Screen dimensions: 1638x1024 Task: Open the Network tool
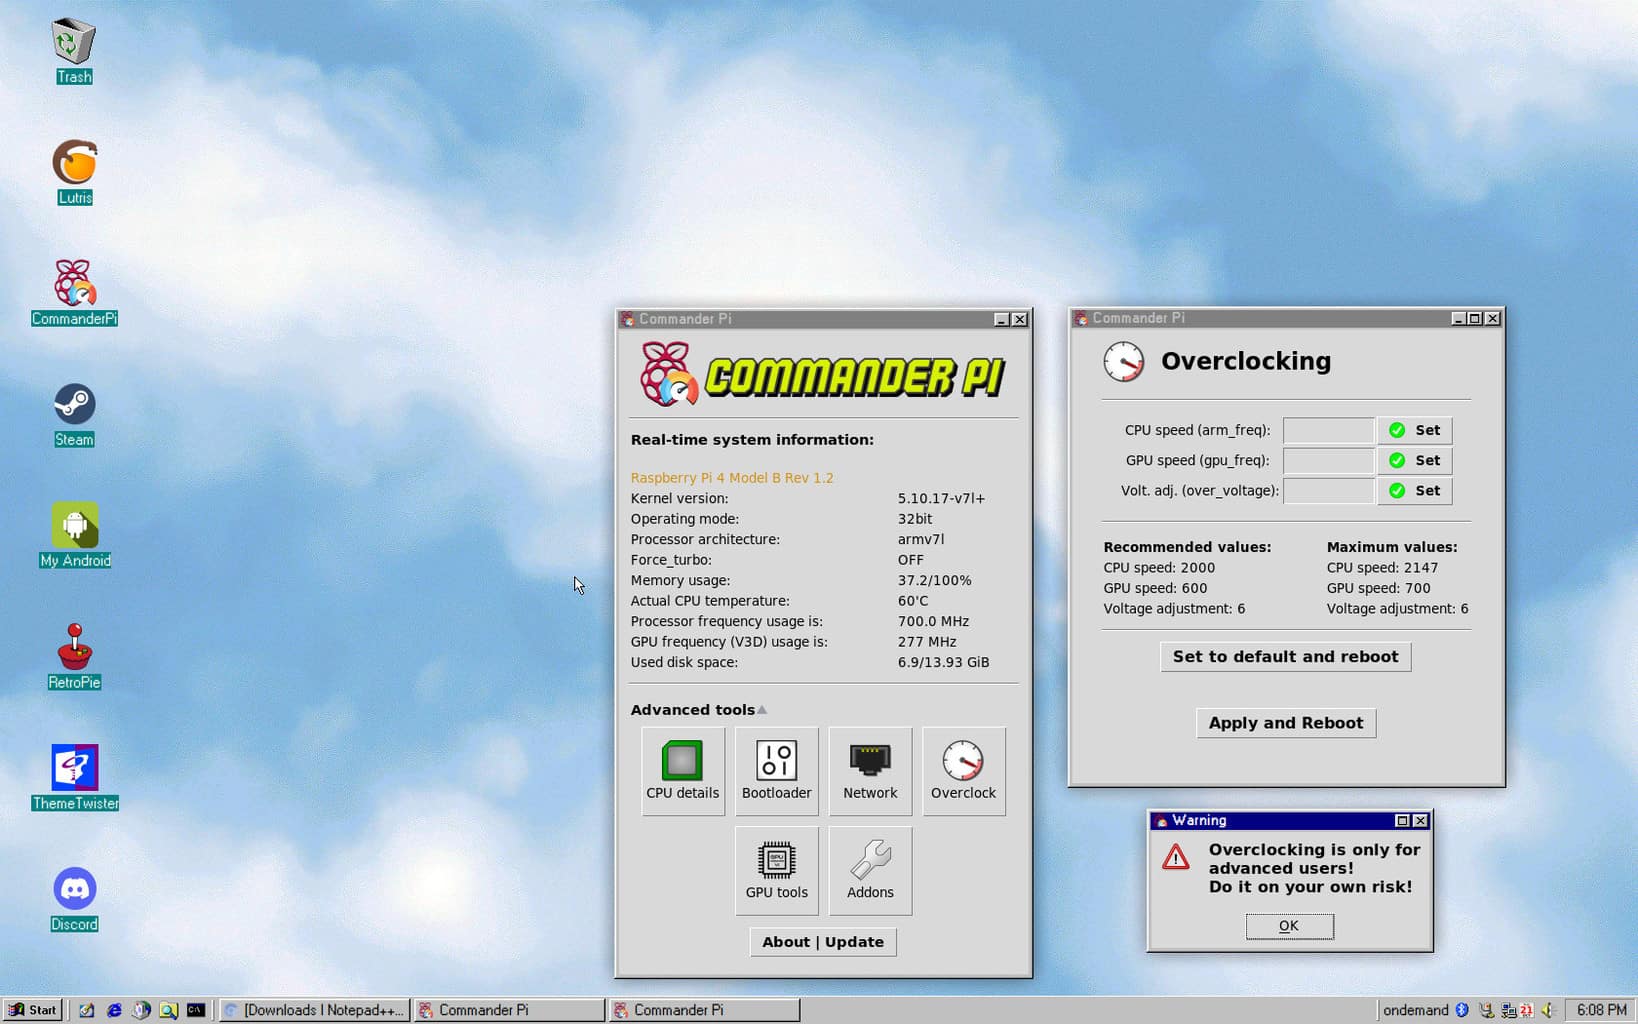point(870,771)
